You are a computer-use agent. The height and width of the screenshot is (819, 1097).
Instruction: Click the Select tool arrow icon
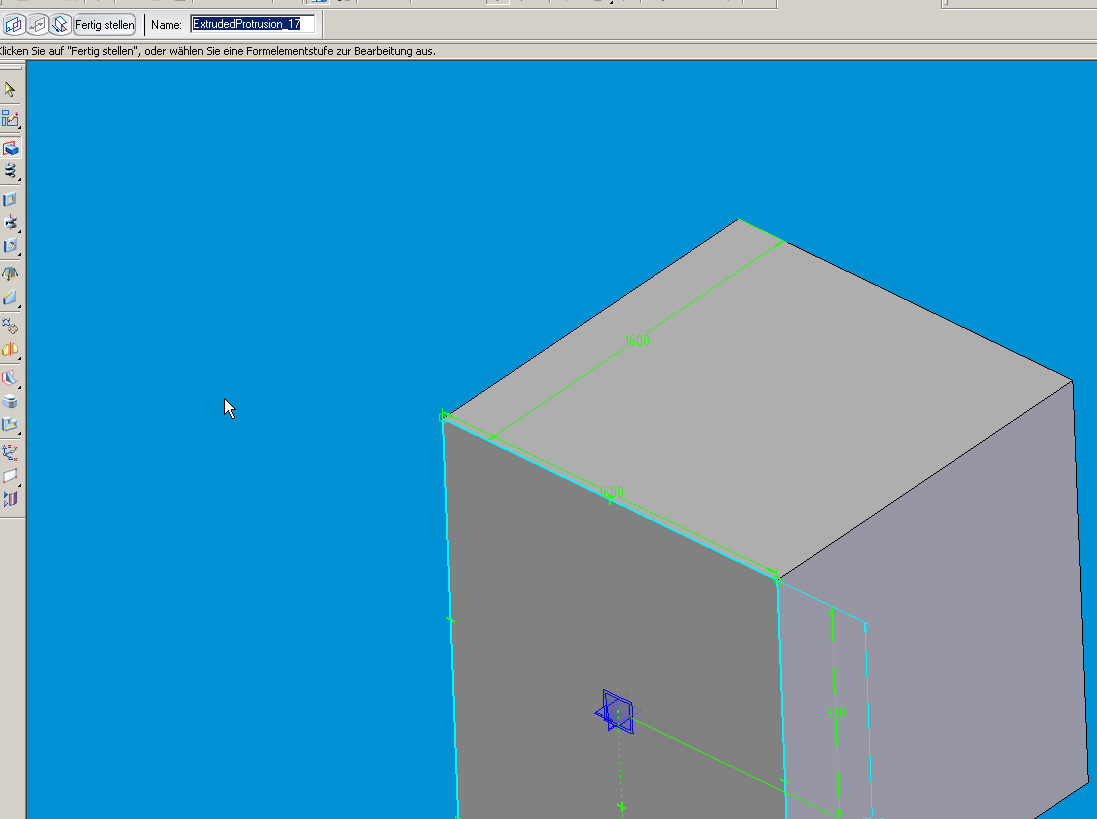(x=10, y=90)
